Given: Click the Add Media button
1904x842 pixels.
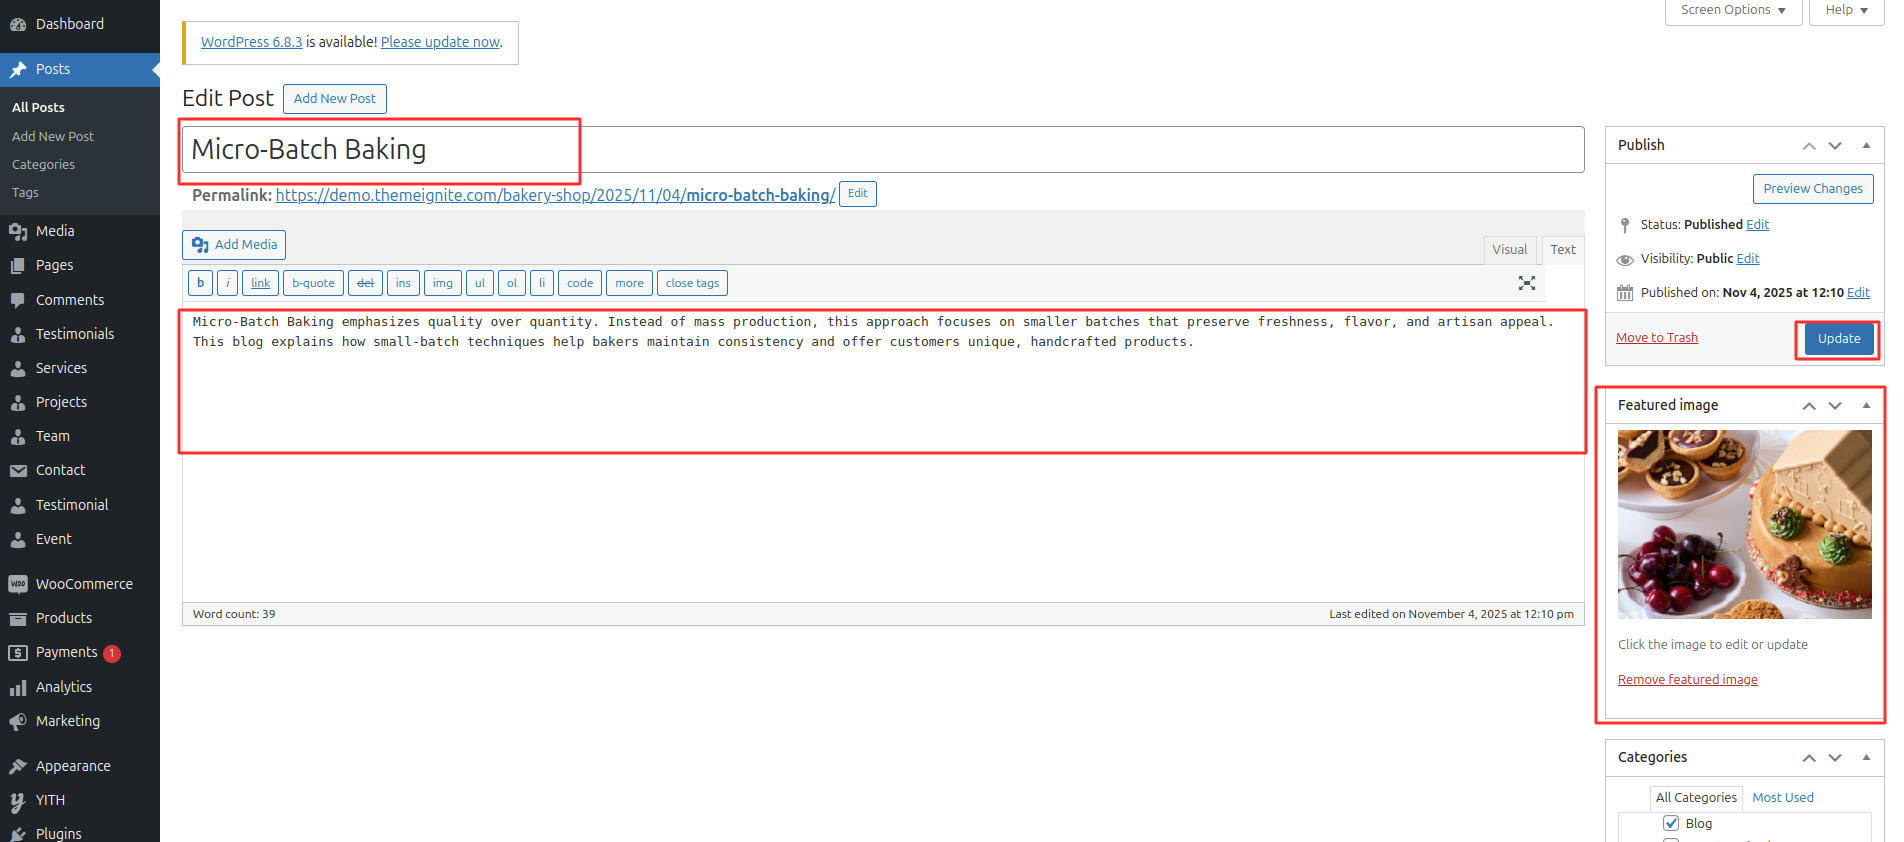Looking at the screenshot, I should point(234,245).
